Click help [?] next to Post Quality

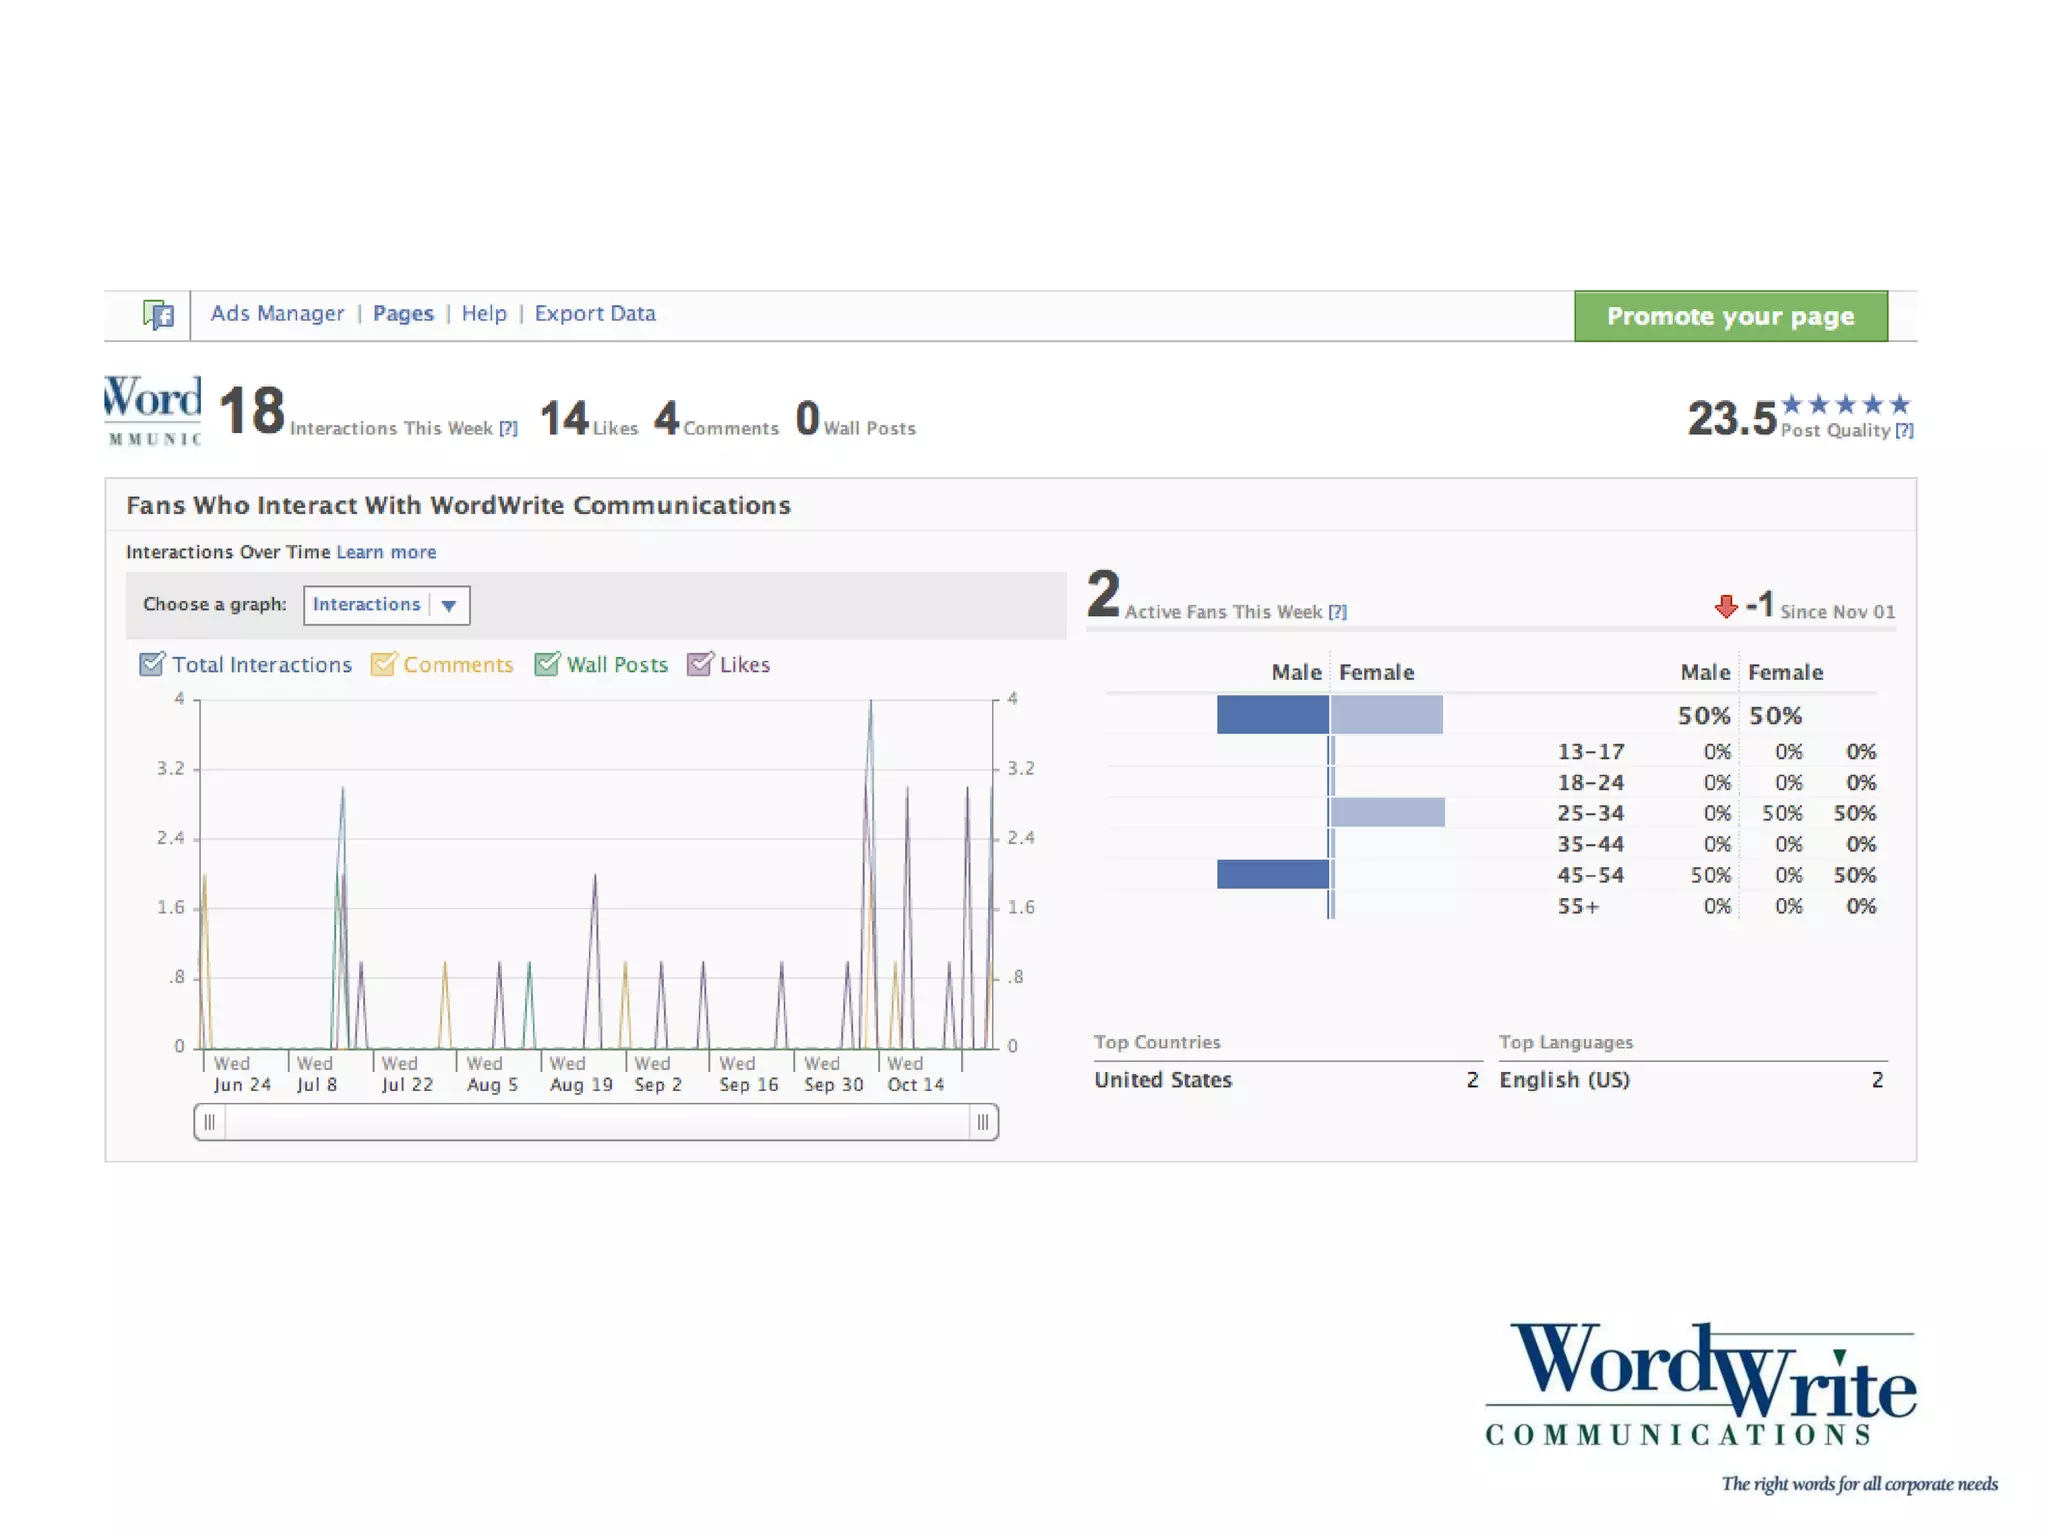(1904, 431)
